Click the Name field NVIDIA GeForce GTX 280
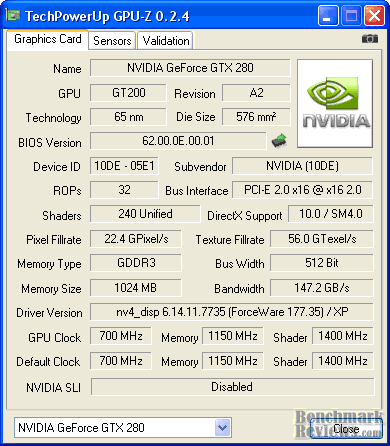390x446 pixels. [x=190, y=68]
